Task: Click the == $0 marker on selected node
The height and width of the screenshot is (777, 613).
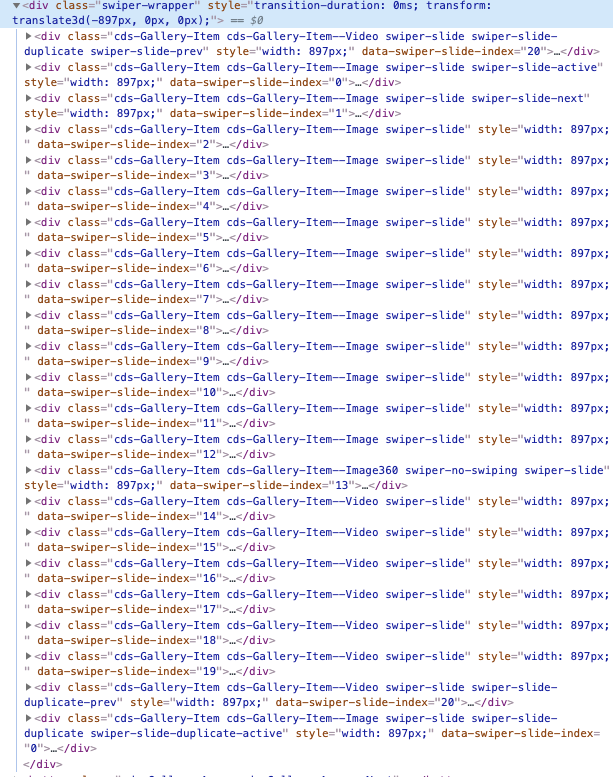Action: point(247,21)
